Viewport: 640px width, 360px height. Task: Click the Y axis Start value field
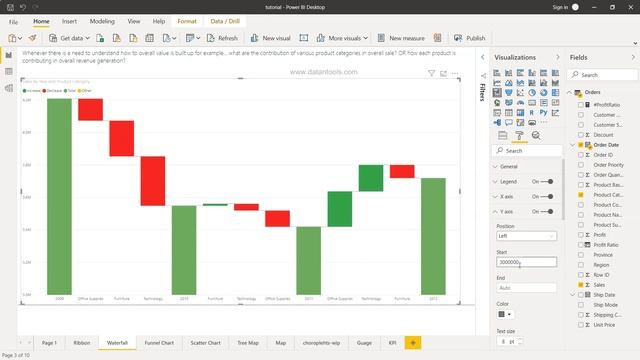click(x=527, y=262)
